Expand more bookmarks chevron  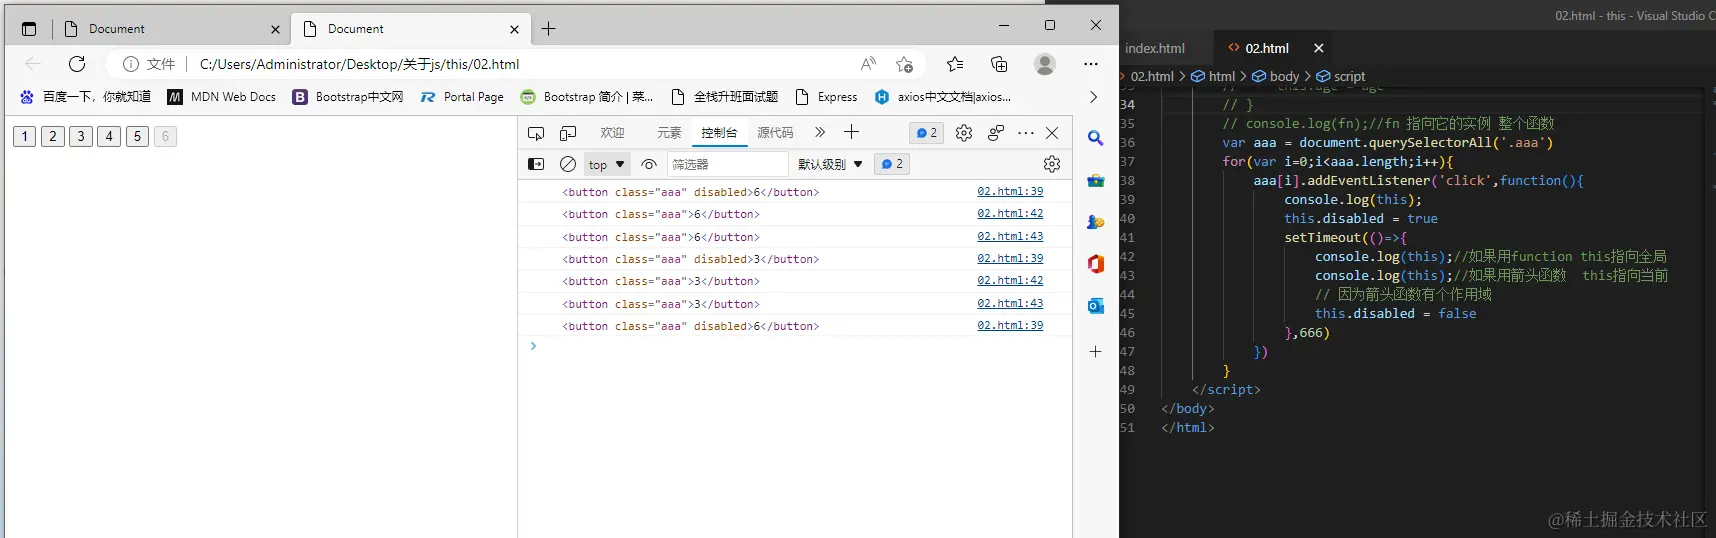pyautogui.click(x=1093, y=97)
